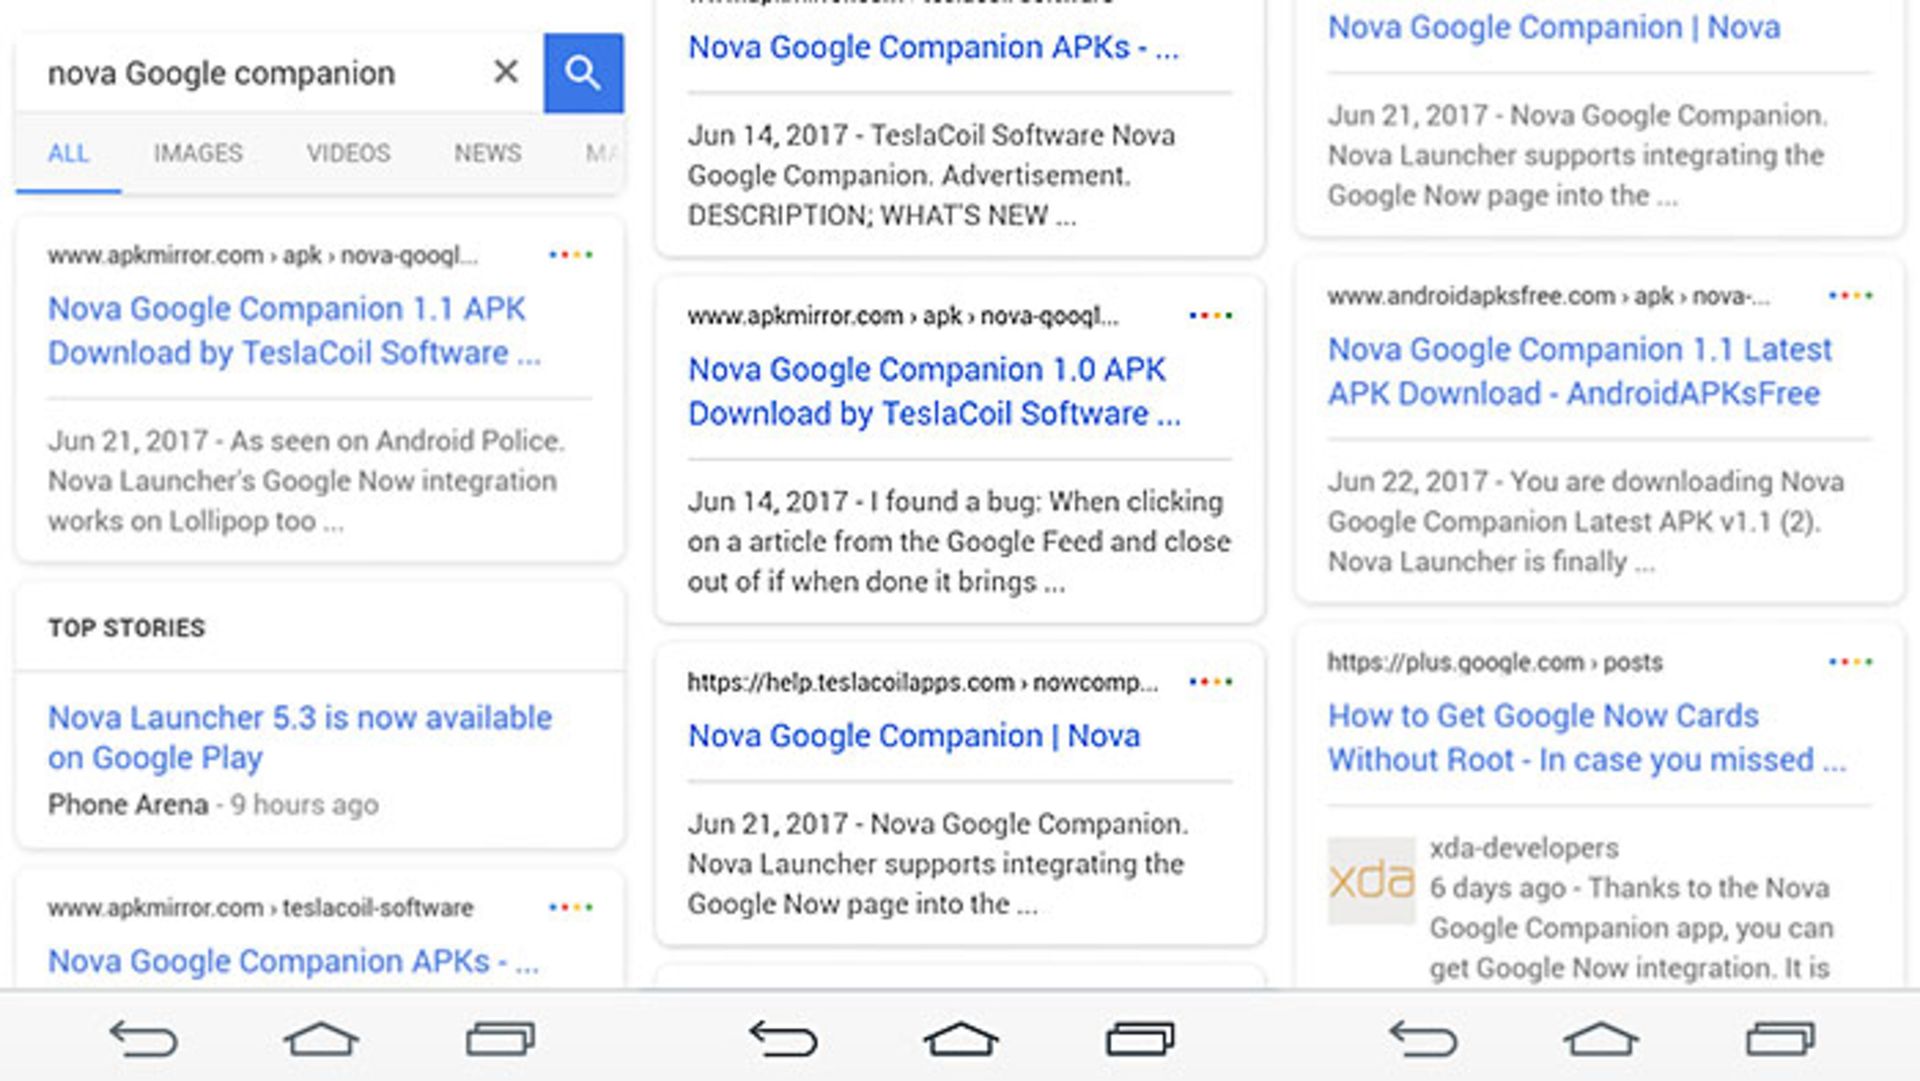Open 'Nova Google Companion APKs' link under teslacoil-software URL

(x=293, y=961)
